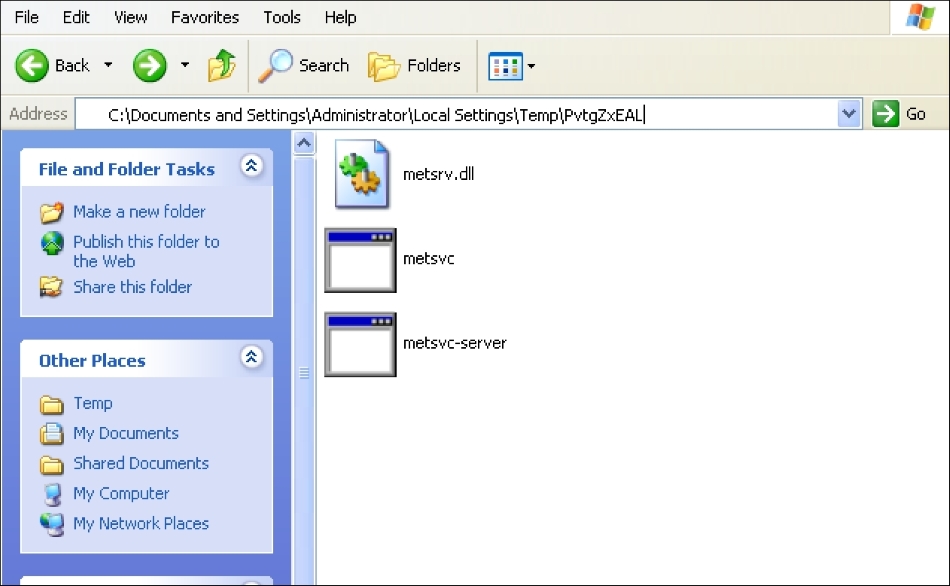Screen dimensions: 950x586
Task: Select the metsvc-server executable icon
Action: point(360,344)
